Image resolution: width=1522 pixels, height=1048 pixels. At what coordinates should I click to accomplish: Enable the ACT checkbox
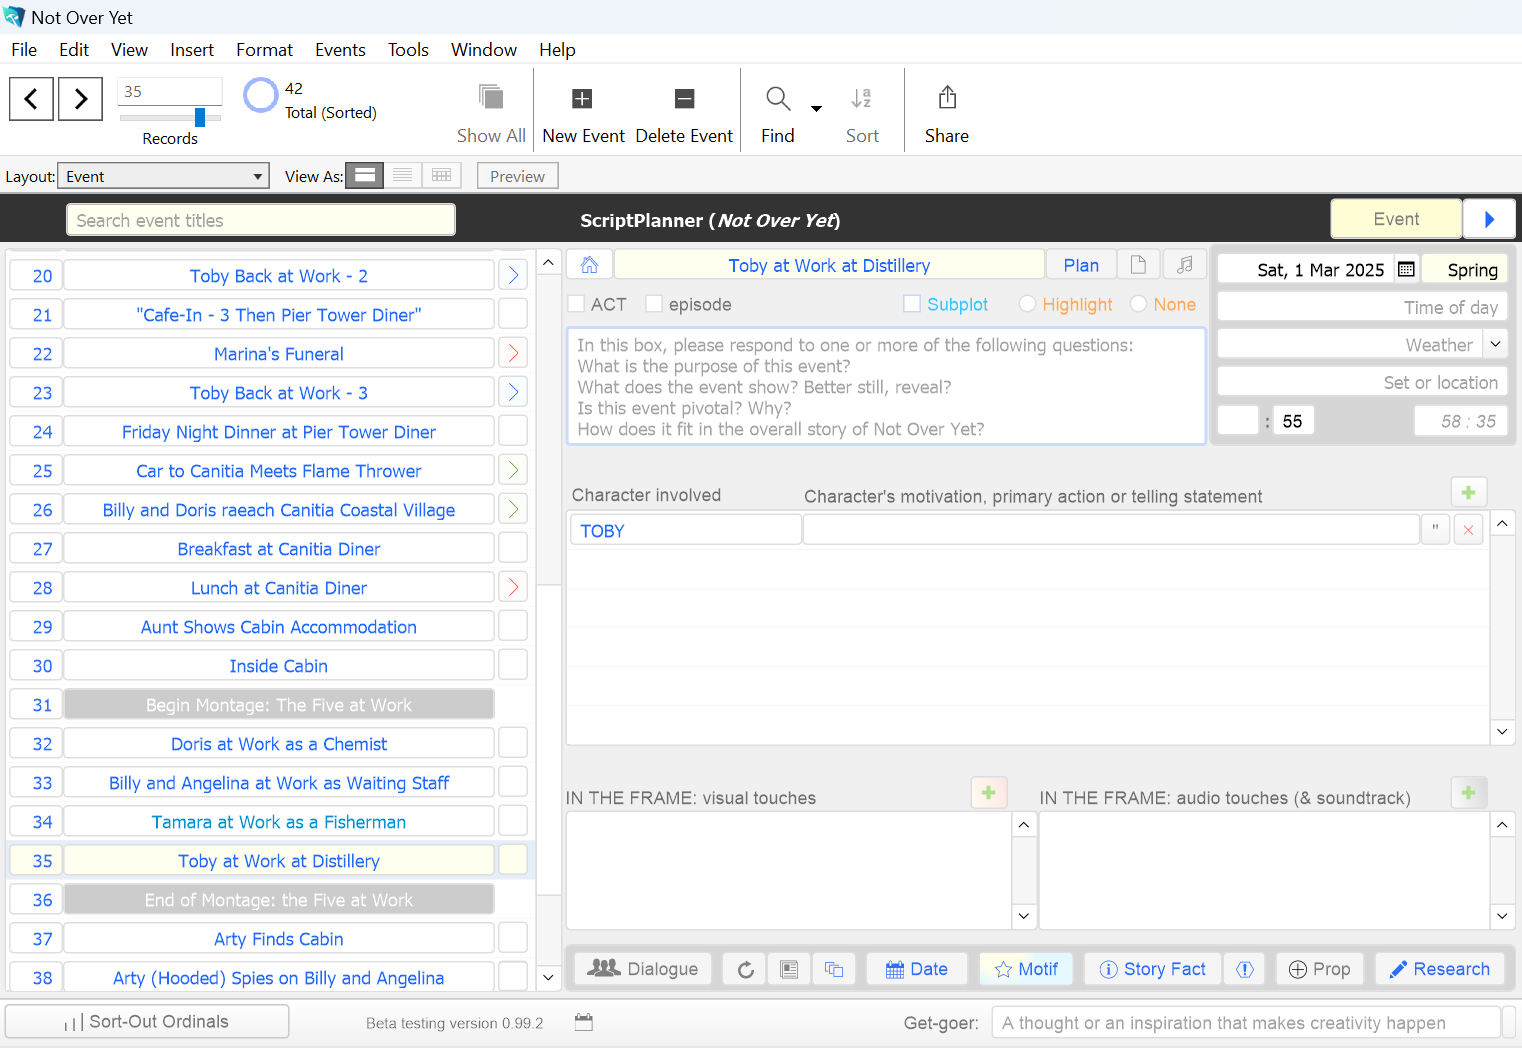point(575,304)
